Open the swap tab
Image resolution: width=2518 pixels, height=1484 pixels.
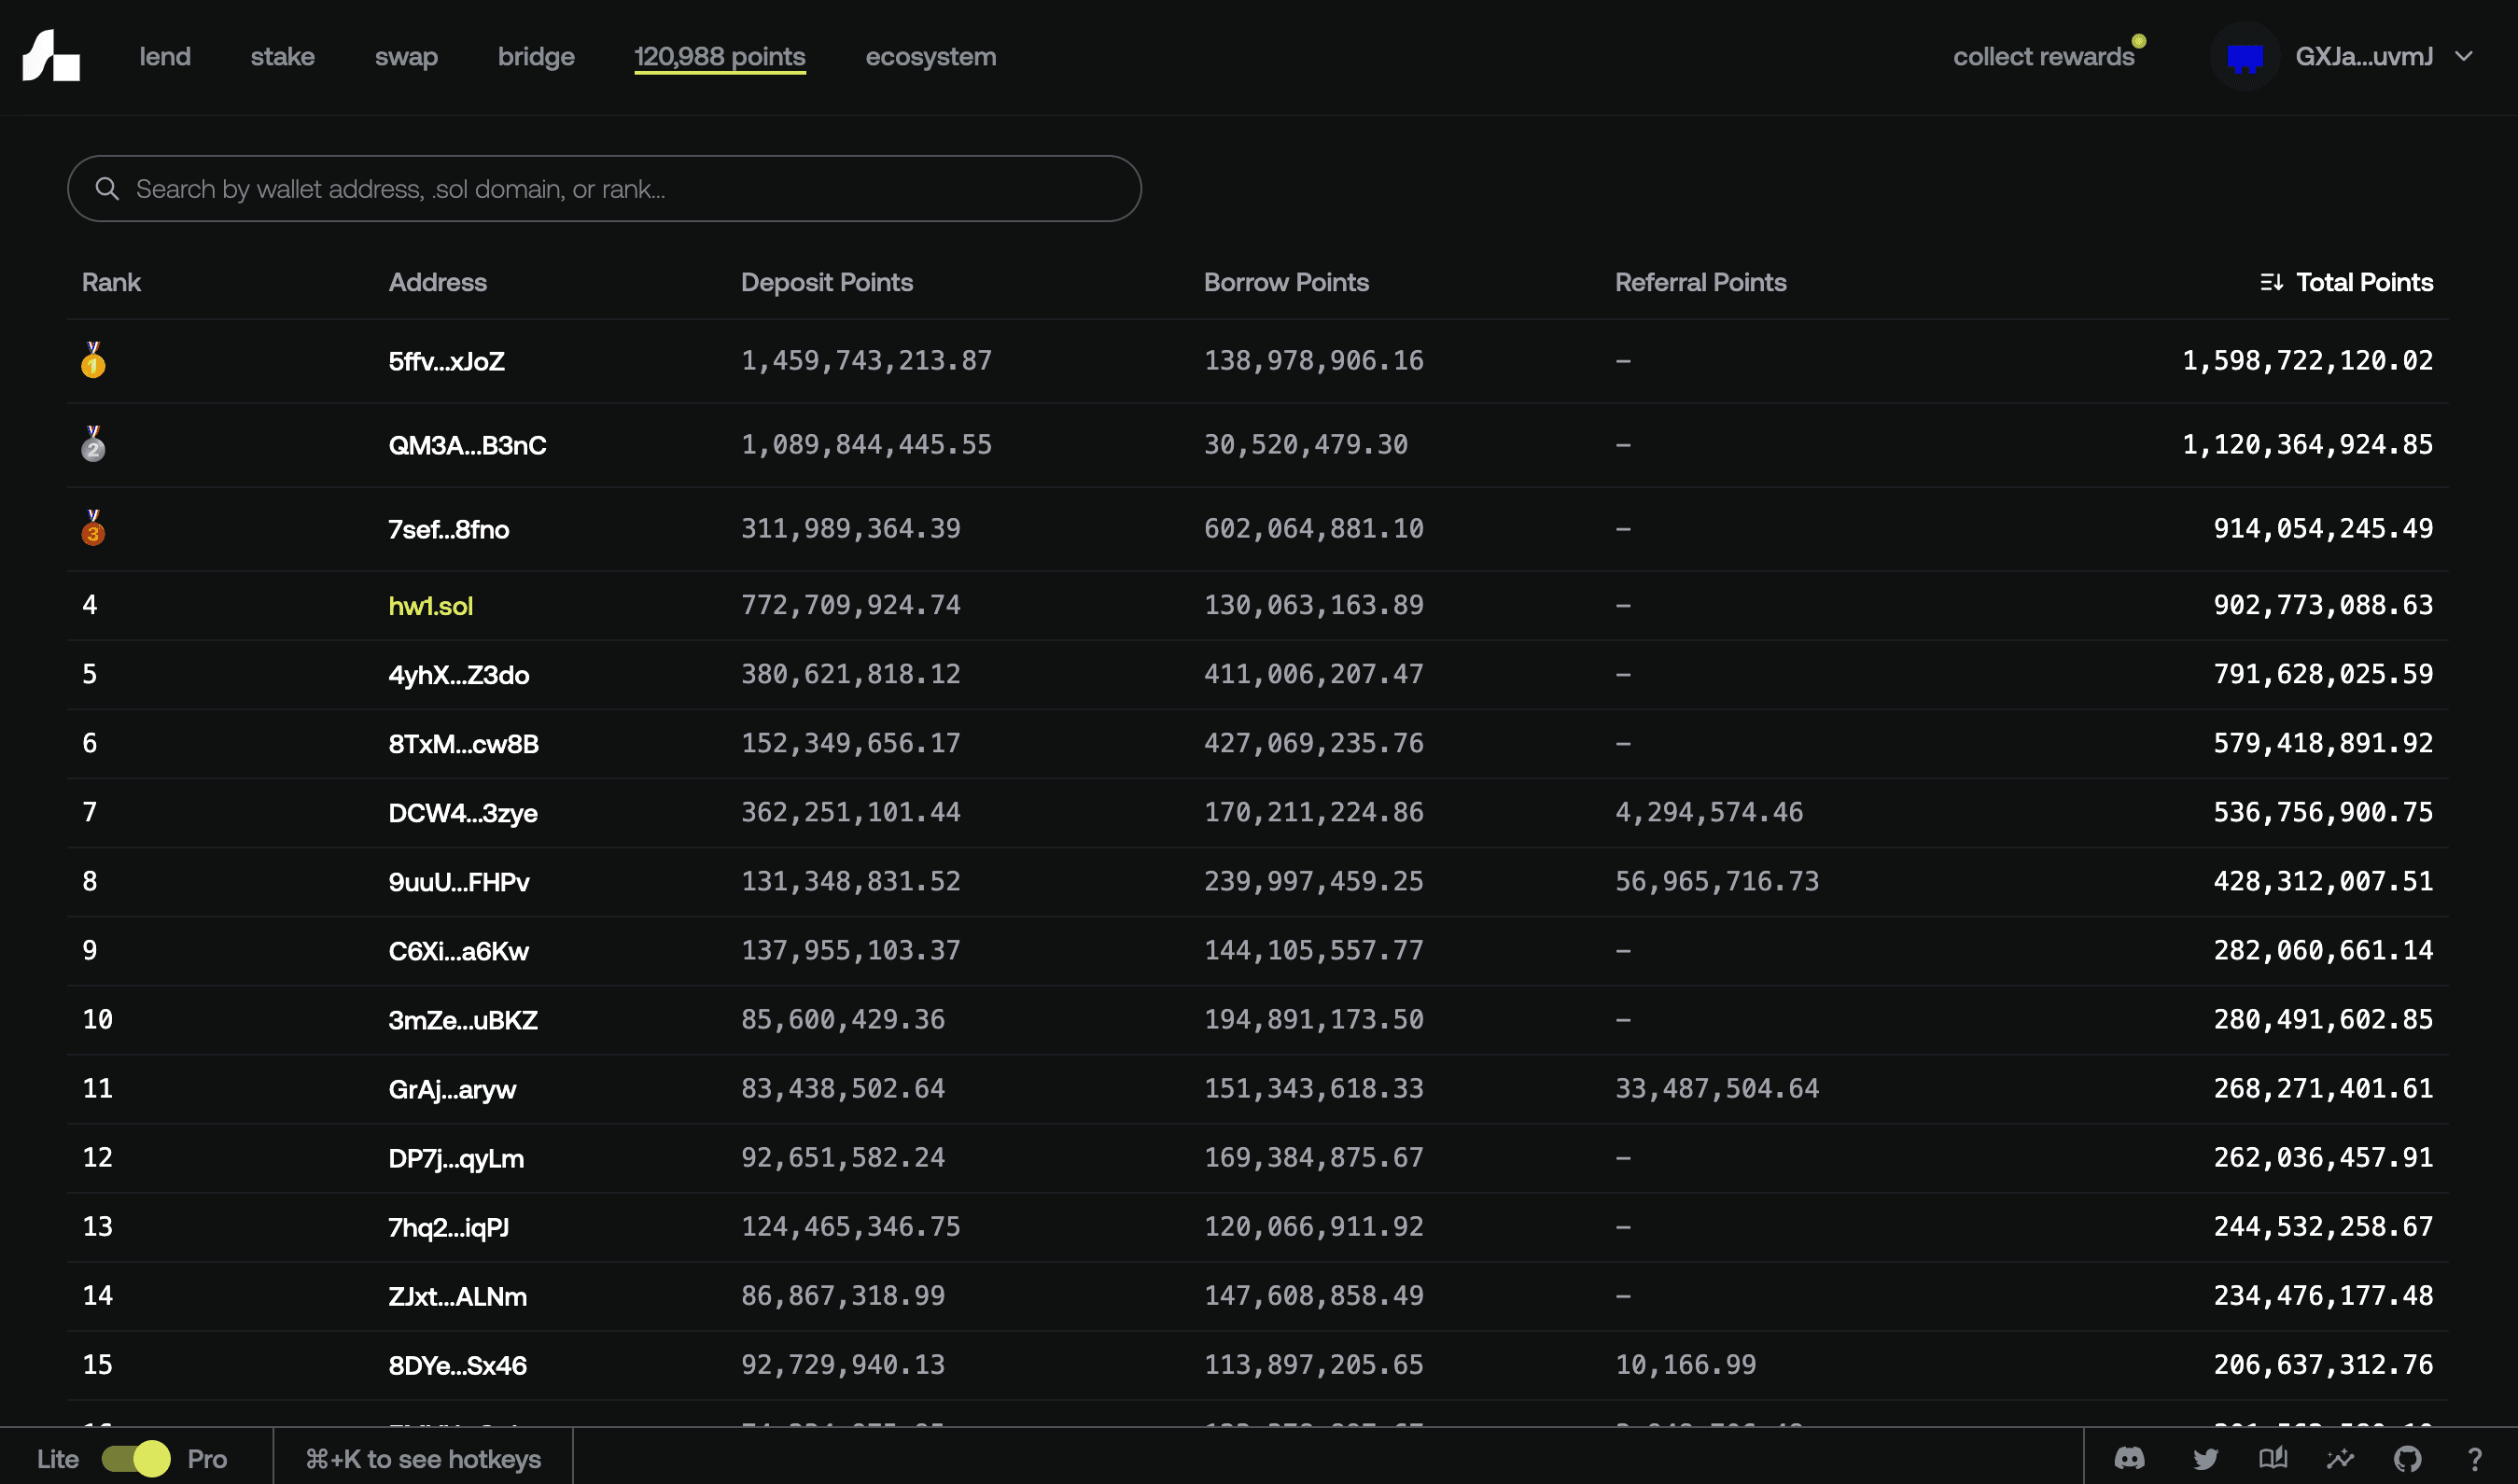(x=406, y=57)
